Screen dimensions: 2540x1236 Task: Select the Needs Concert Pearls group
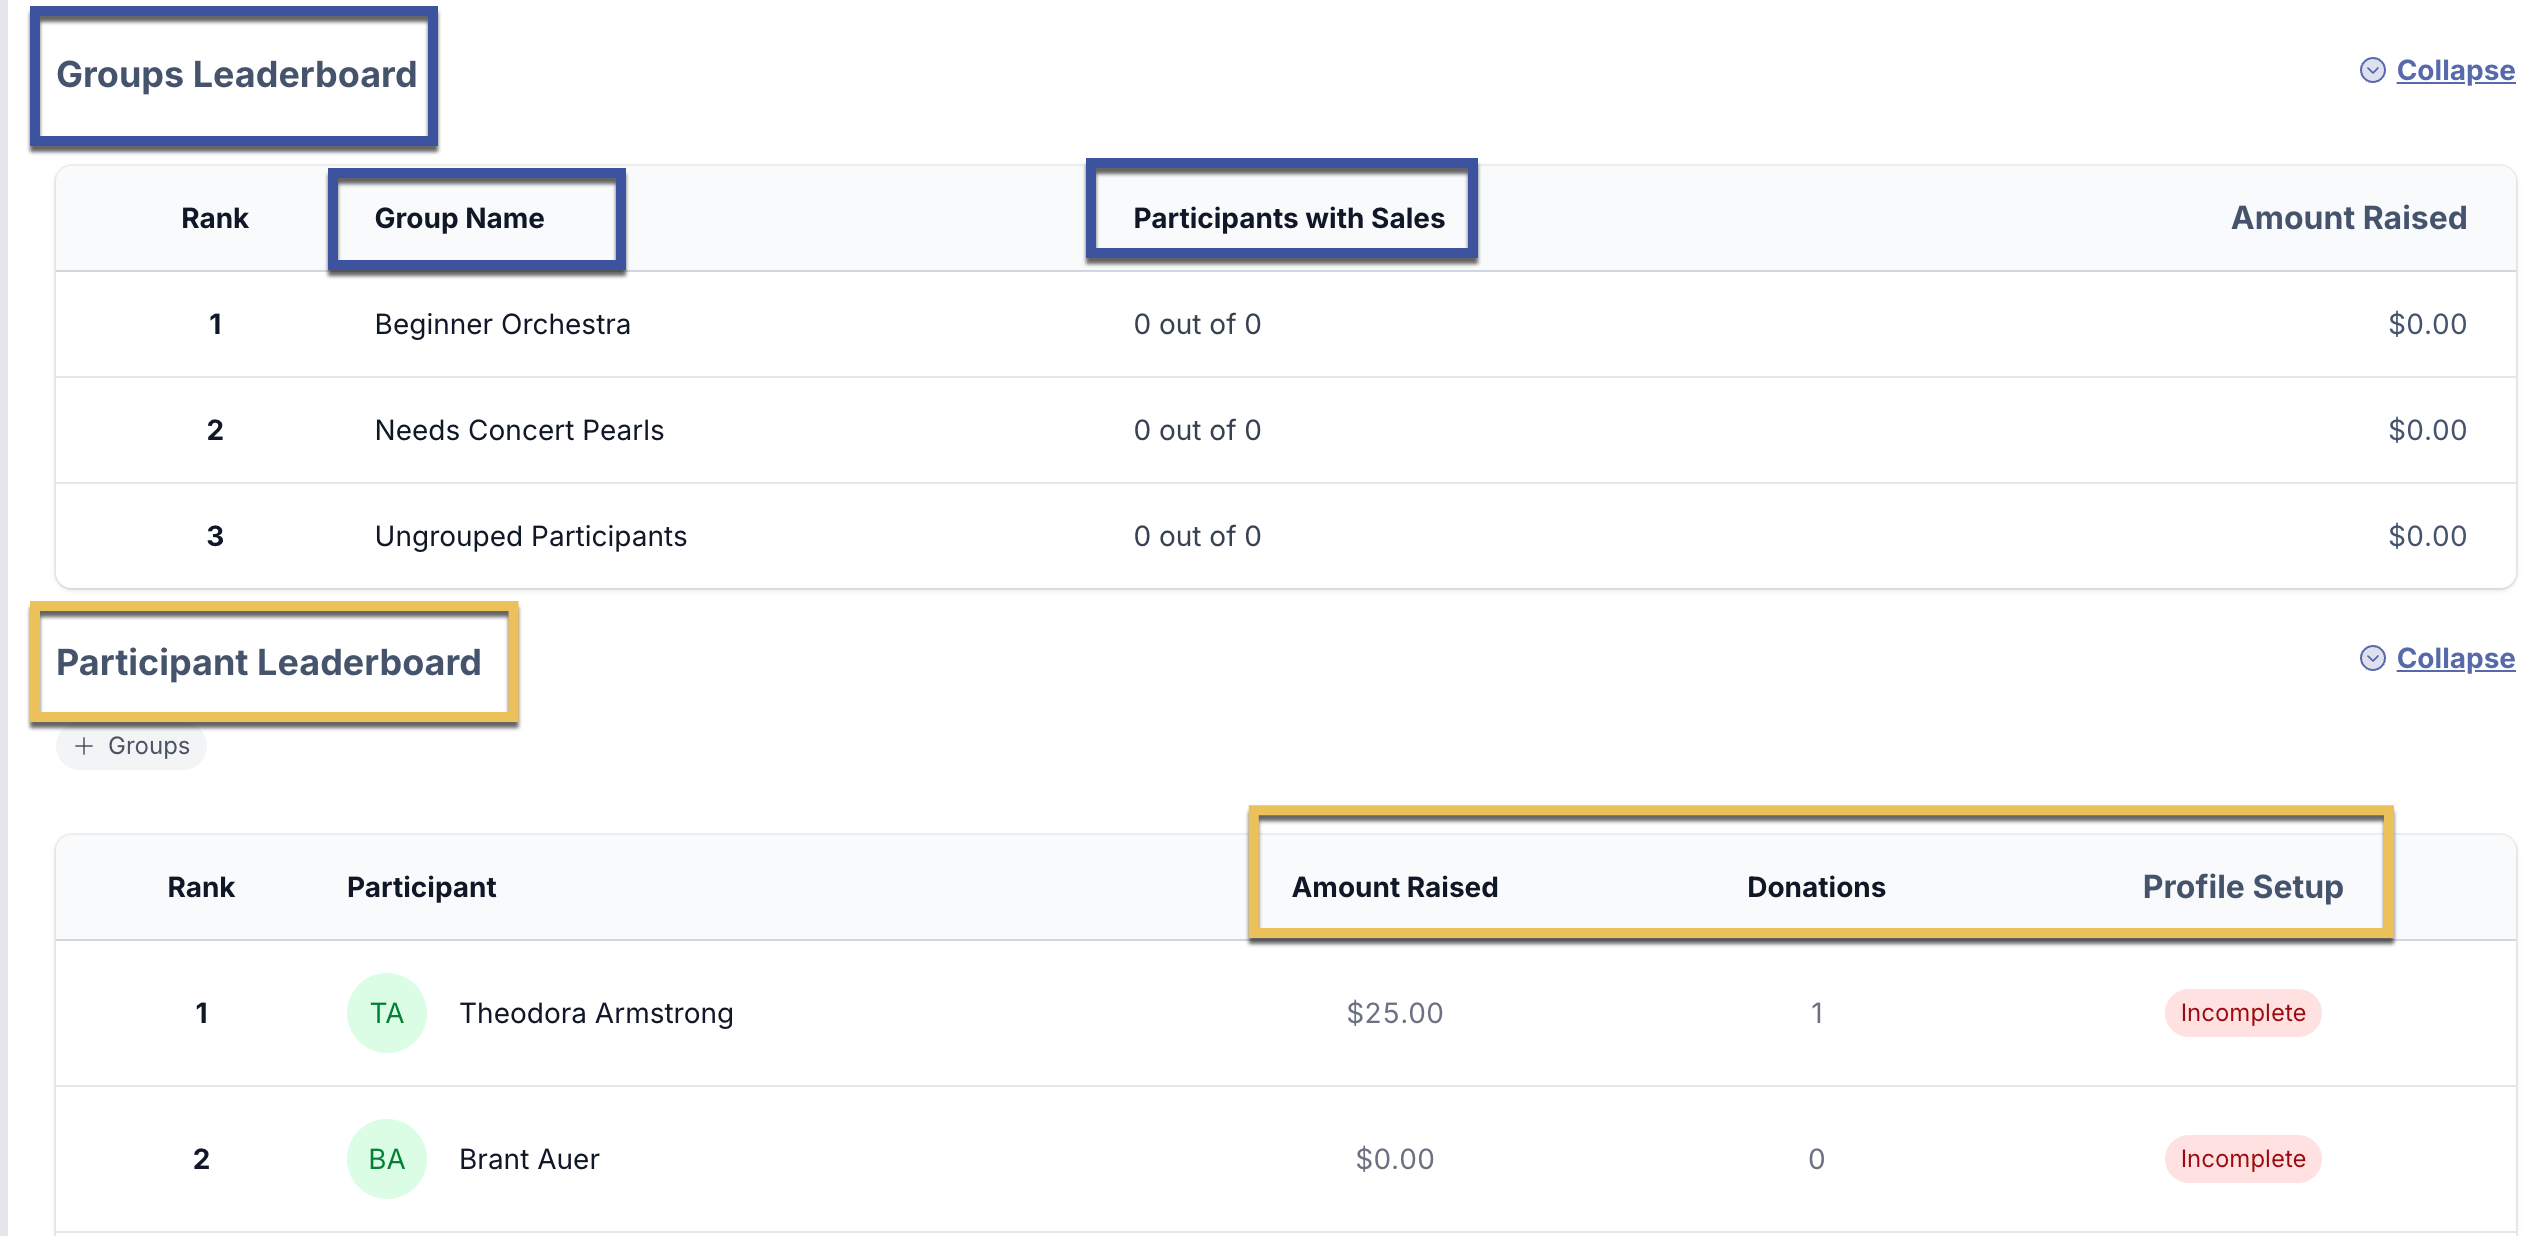click(519, 430)
